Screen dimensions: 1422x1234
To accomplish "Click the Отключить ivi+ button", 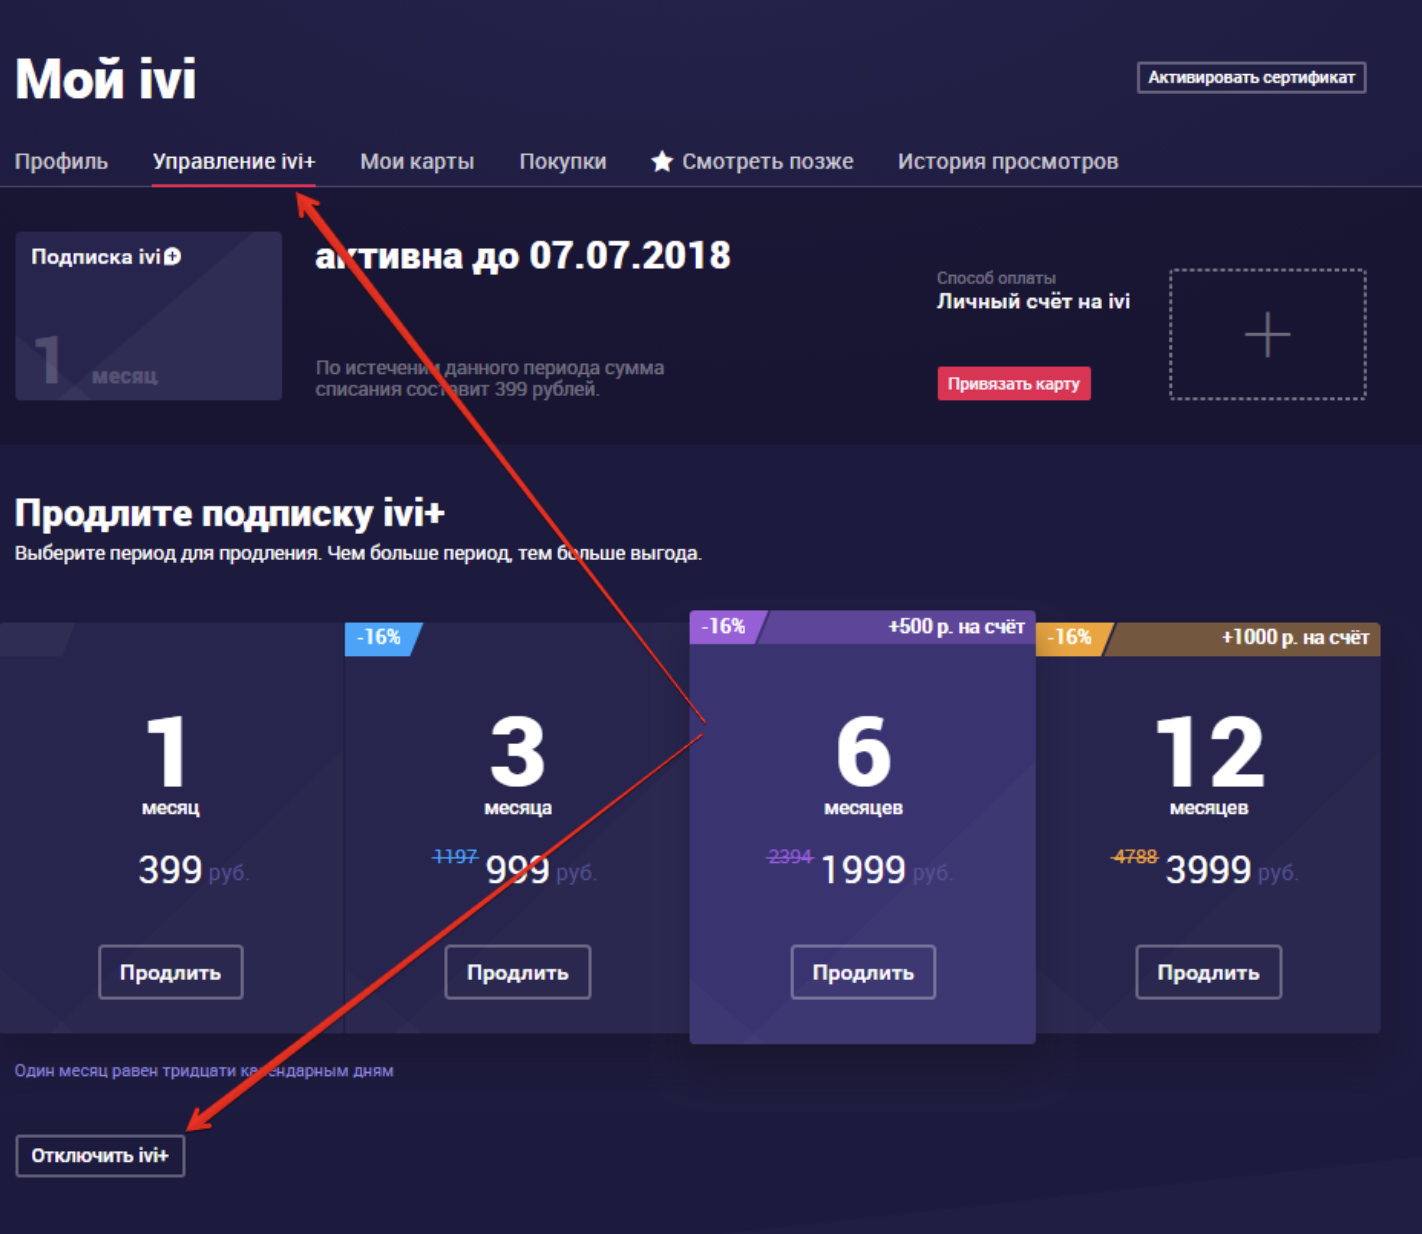I will (x=100, y=1155).
